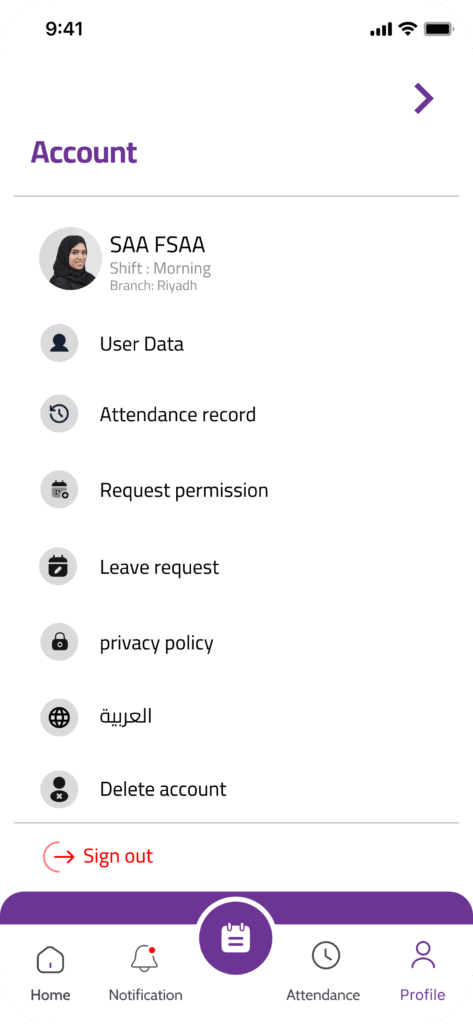Tap the Leave request calendar edit icon
The image size is (473, 1024).
click(59, 566)
